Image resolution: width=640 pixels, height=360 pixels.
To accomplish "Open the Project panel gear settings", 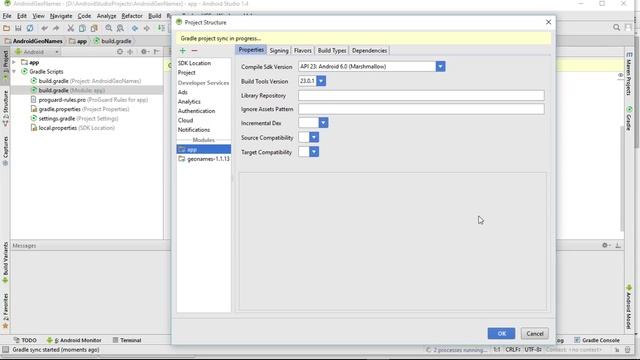I will click(144, 52).
